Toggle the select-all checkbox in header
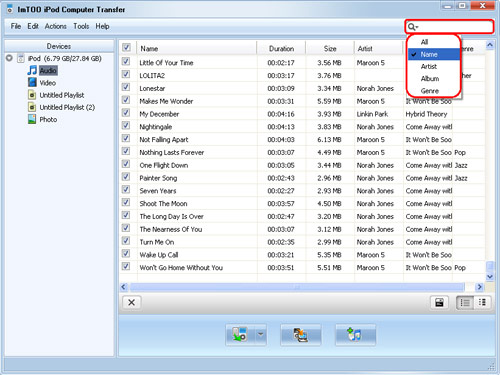500x375 pixels. 126,48
